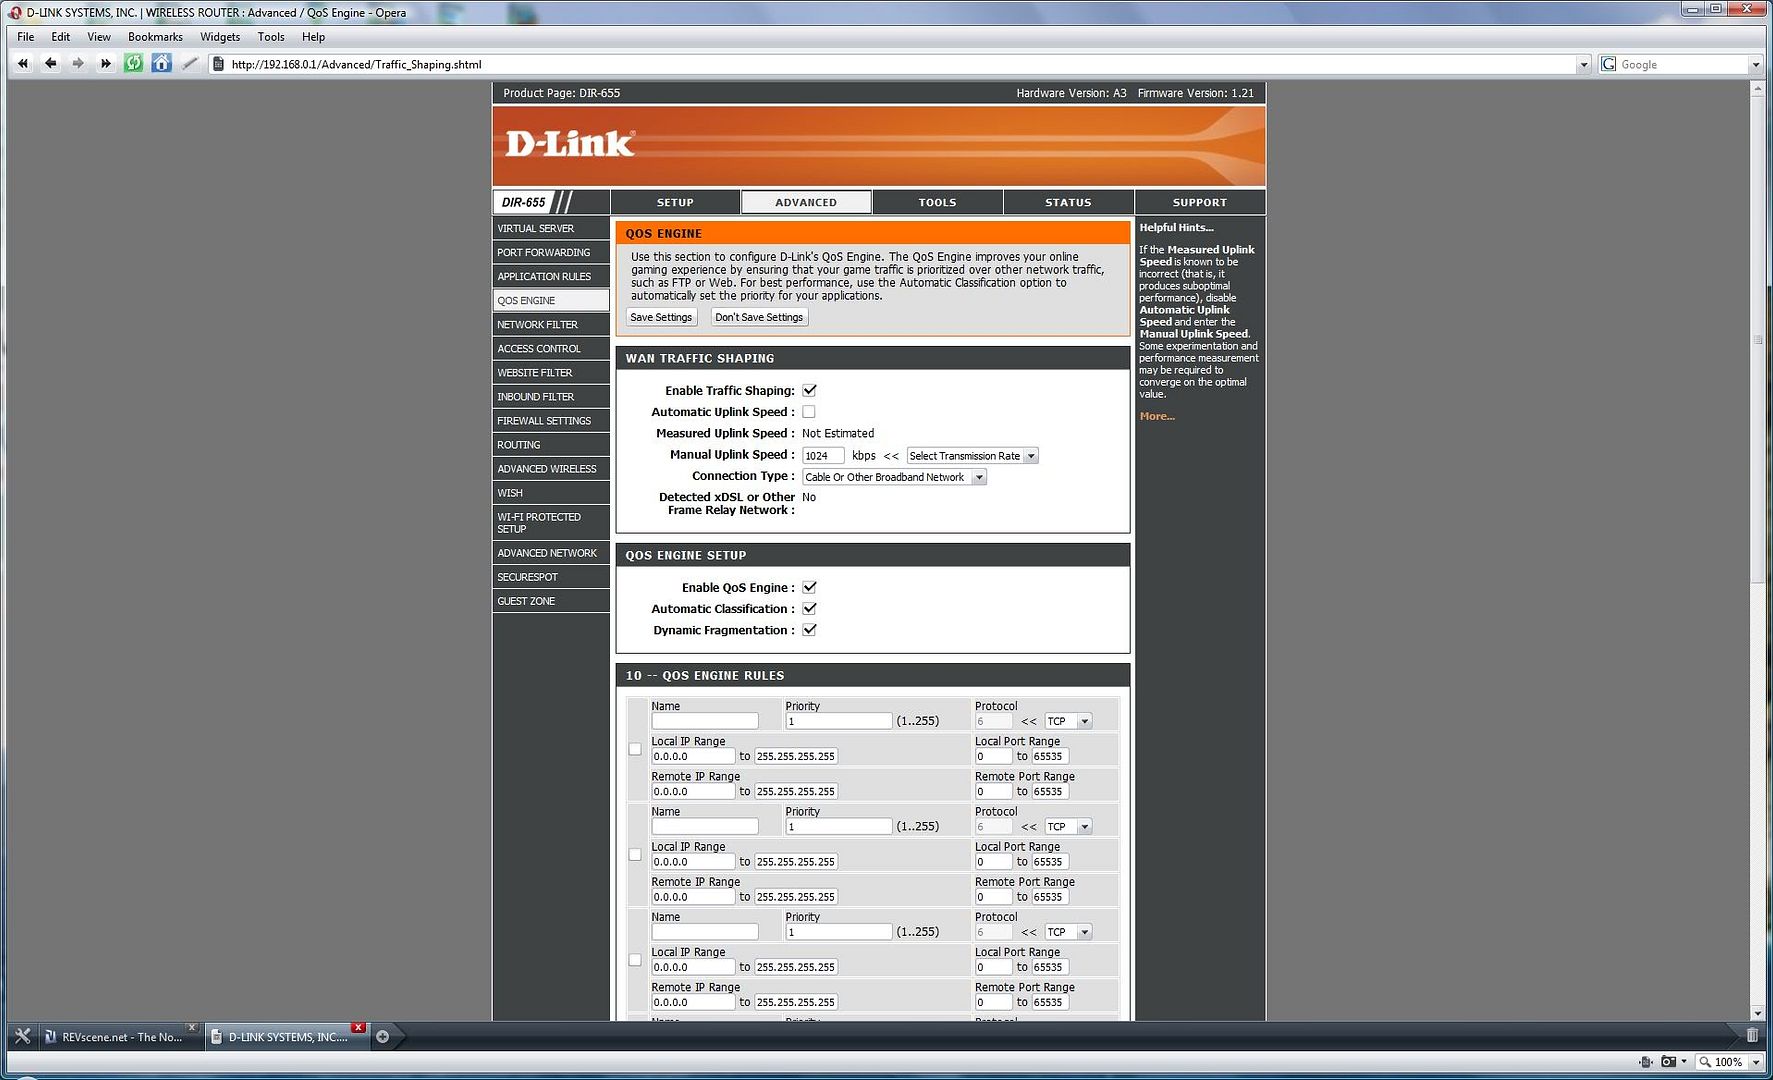This screenshot has width=1773, height=1080.
Task: Open Select Transmission Rate dropdown
Action: coord(972,456)
